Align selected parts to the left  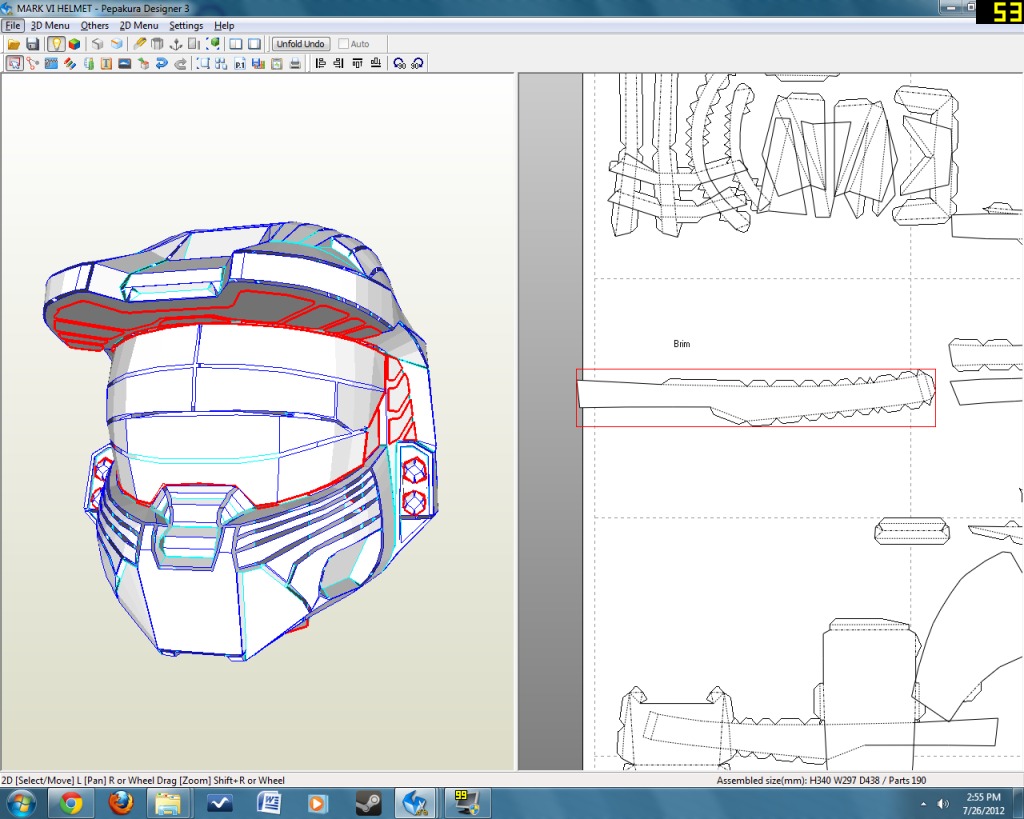click(320, 63)
